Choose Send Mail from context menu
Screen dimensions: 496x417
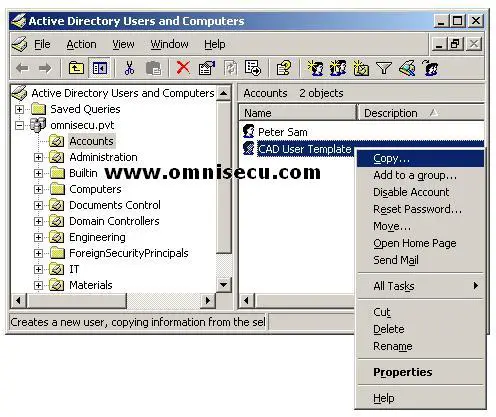click(x=420, y=260)
